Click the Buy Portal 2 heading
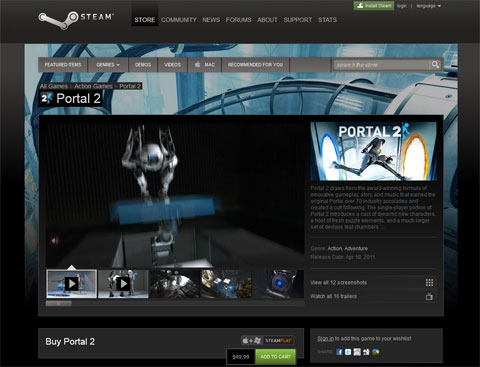The height and width of the screenshot is (367, 480). [70, 342]
